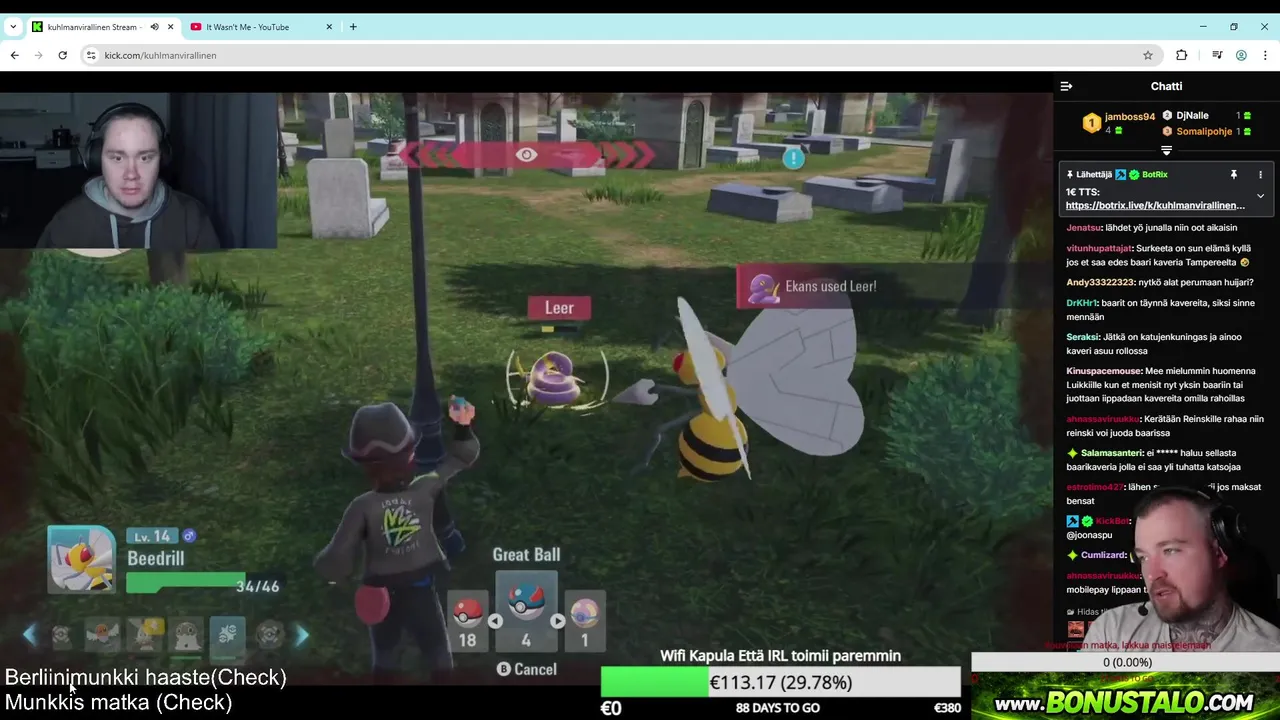
Task: Reload the kick.com page
Action: (x=62, y=55)
